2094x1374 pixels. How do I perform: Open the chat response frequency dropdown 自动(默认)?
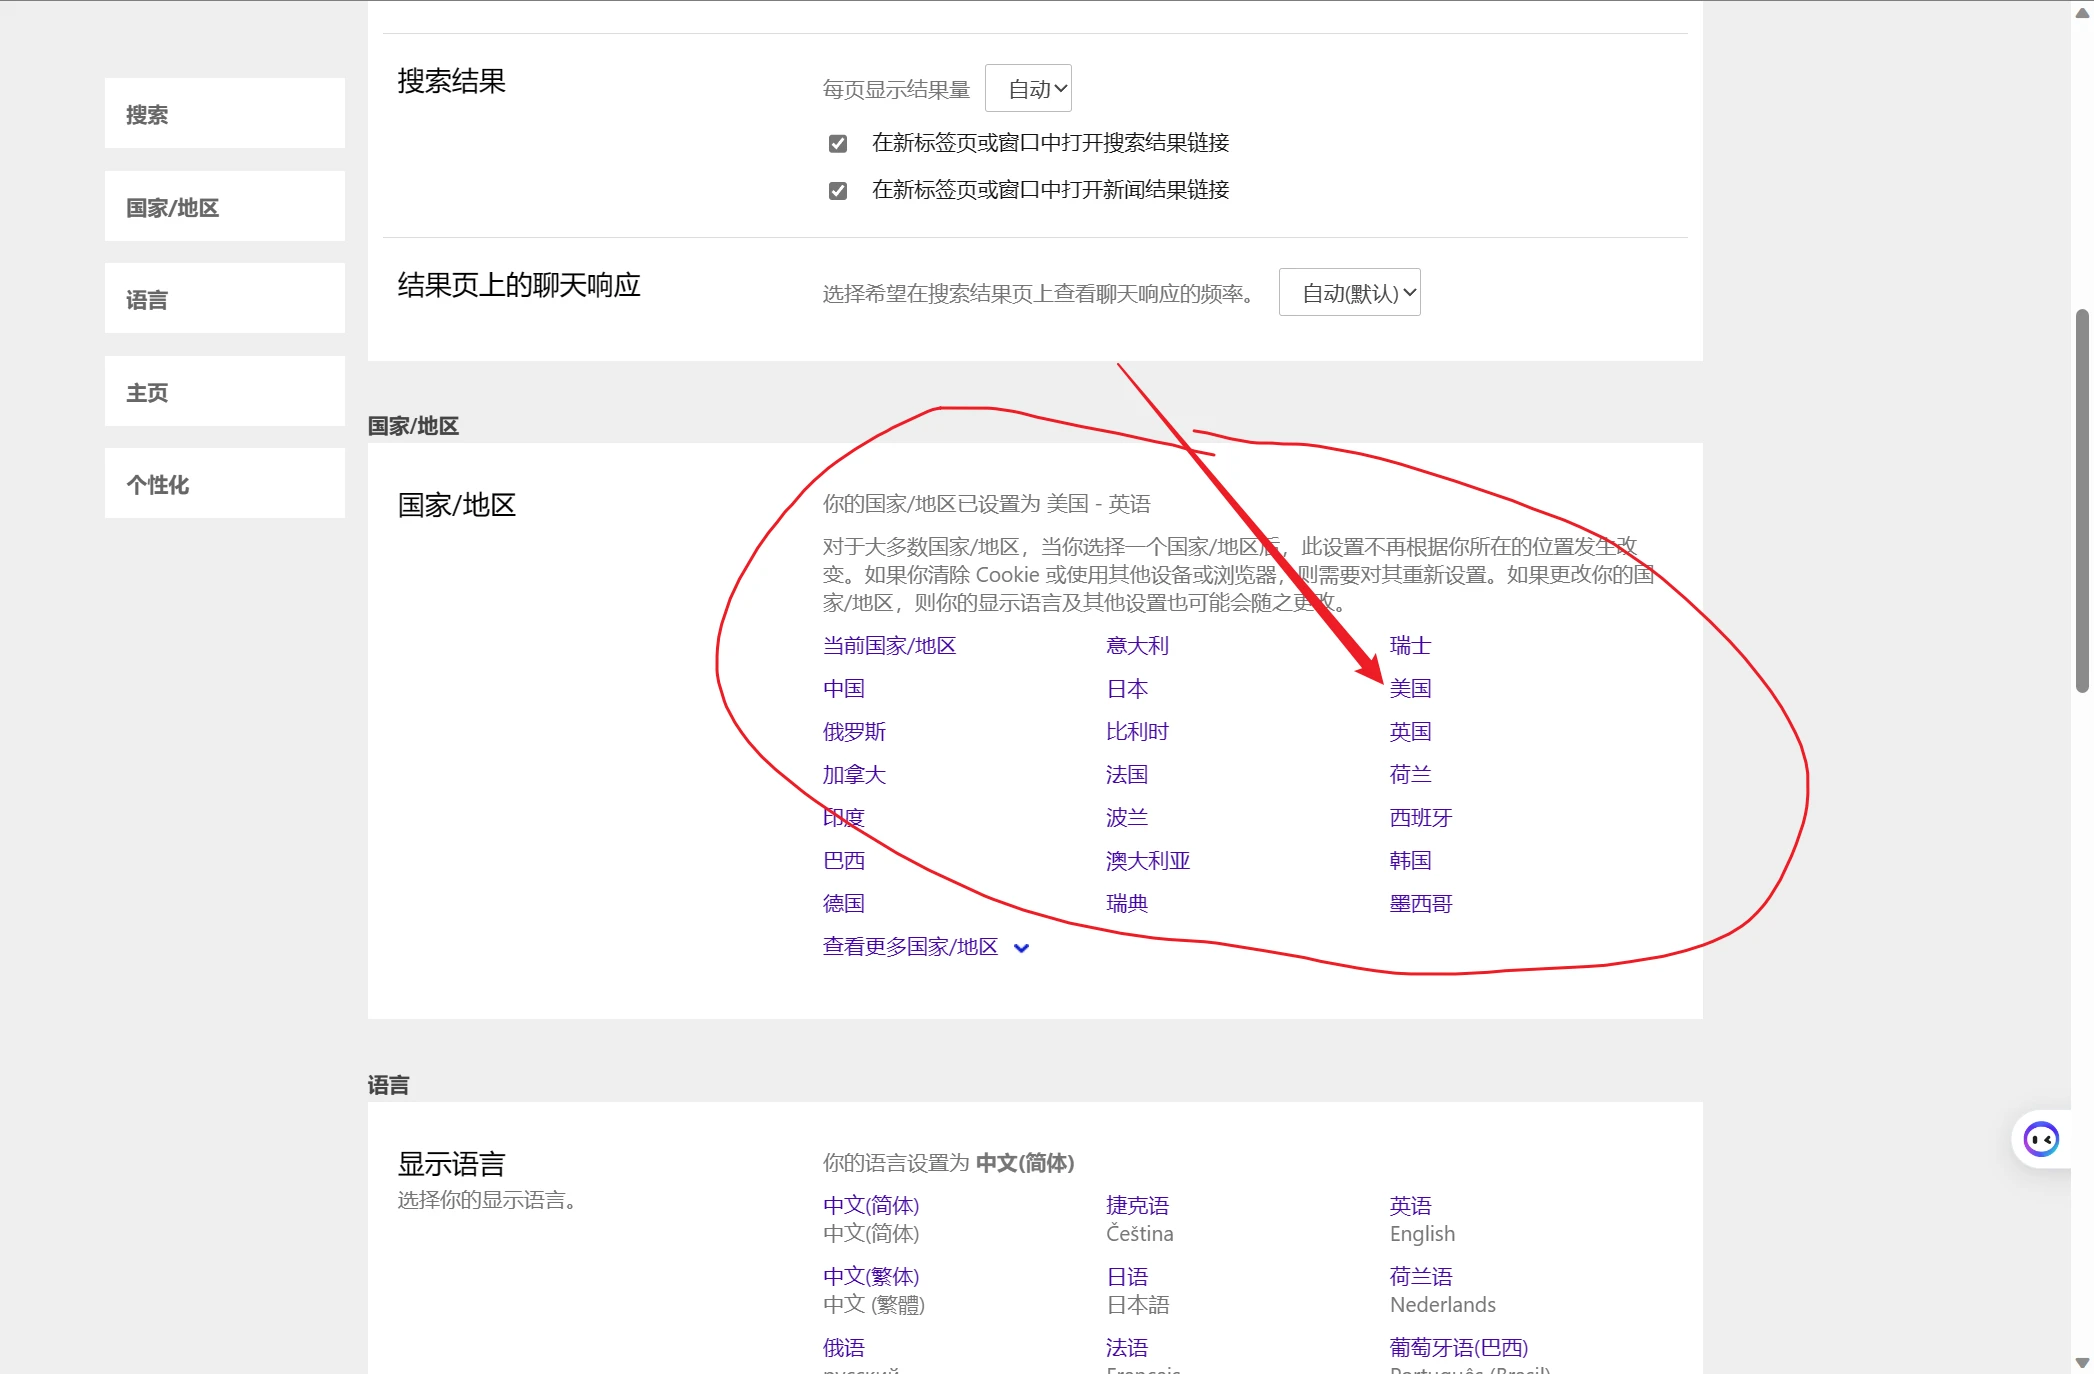click(1349, 293)
